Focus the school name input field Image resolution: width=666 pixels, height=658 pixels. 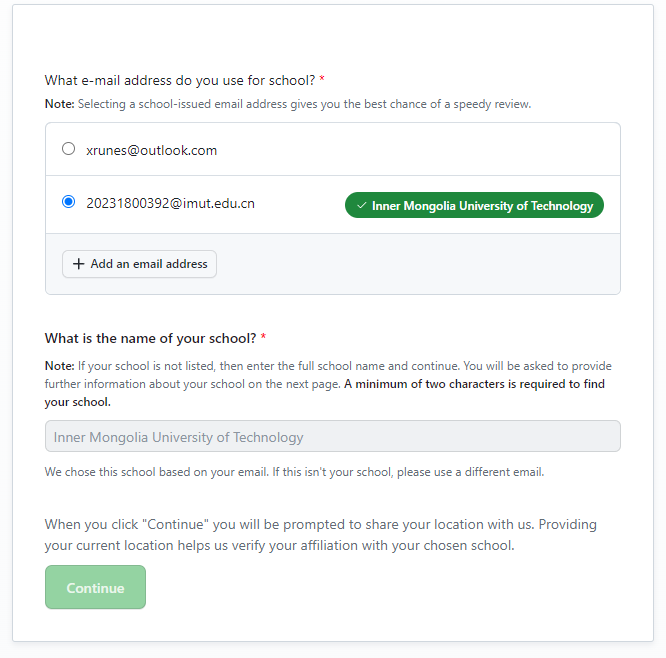pyautogui.click(x=333, y=436)
